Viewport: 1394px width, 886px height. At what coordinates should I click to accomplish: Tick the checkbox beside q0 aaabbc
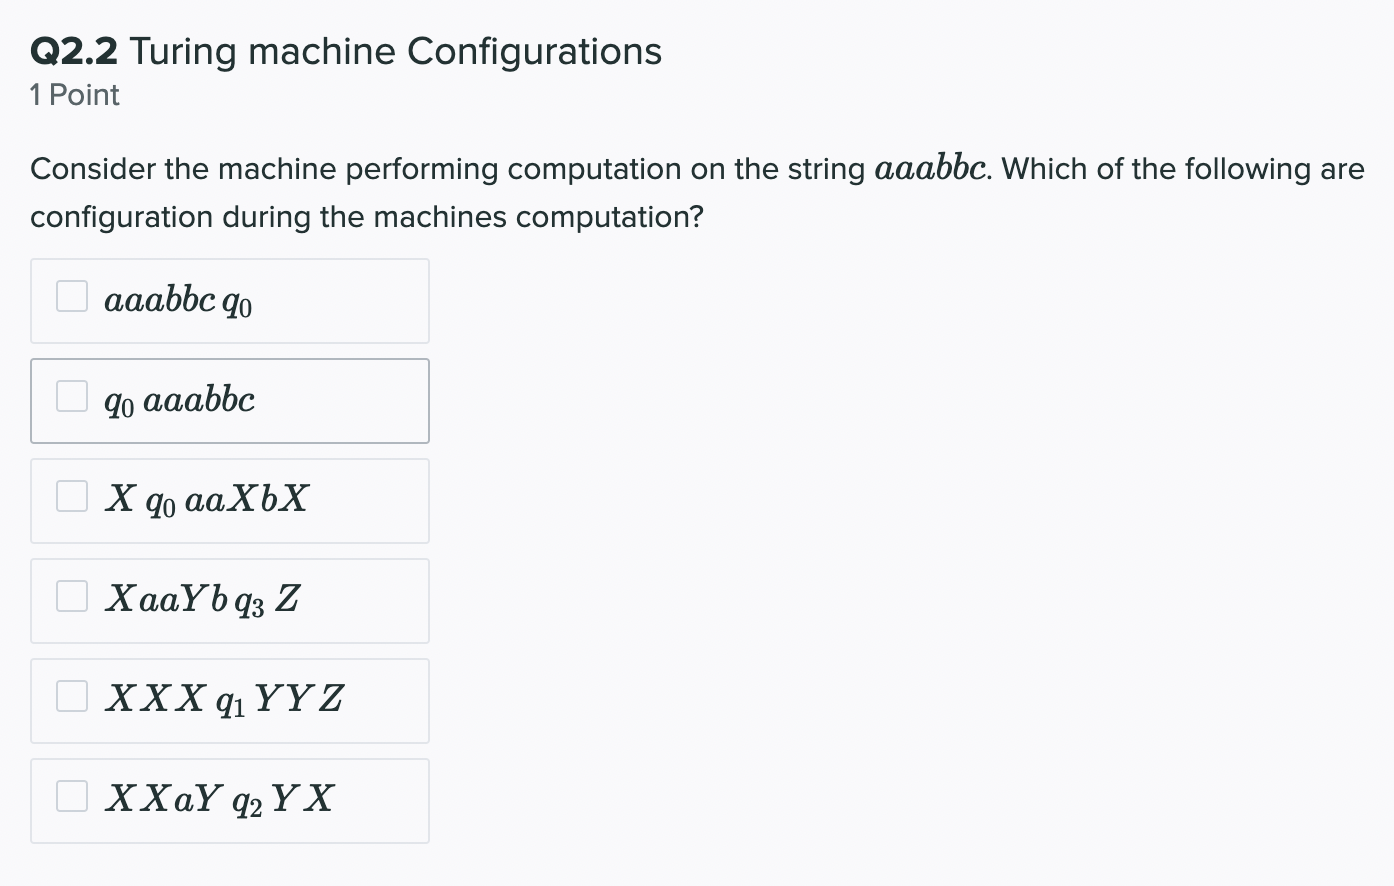point(72,396)
